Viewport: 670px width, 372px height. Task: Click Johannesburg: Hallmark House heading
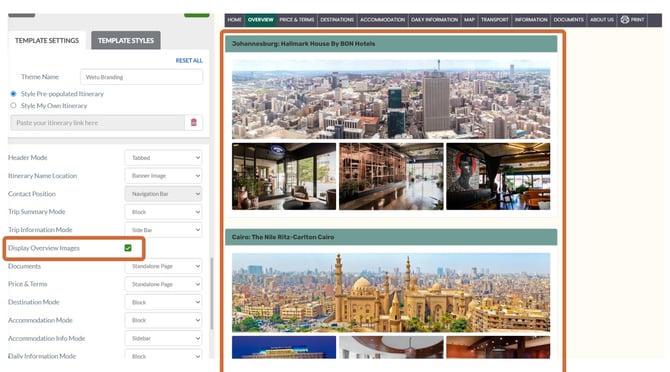coord(303,44)
